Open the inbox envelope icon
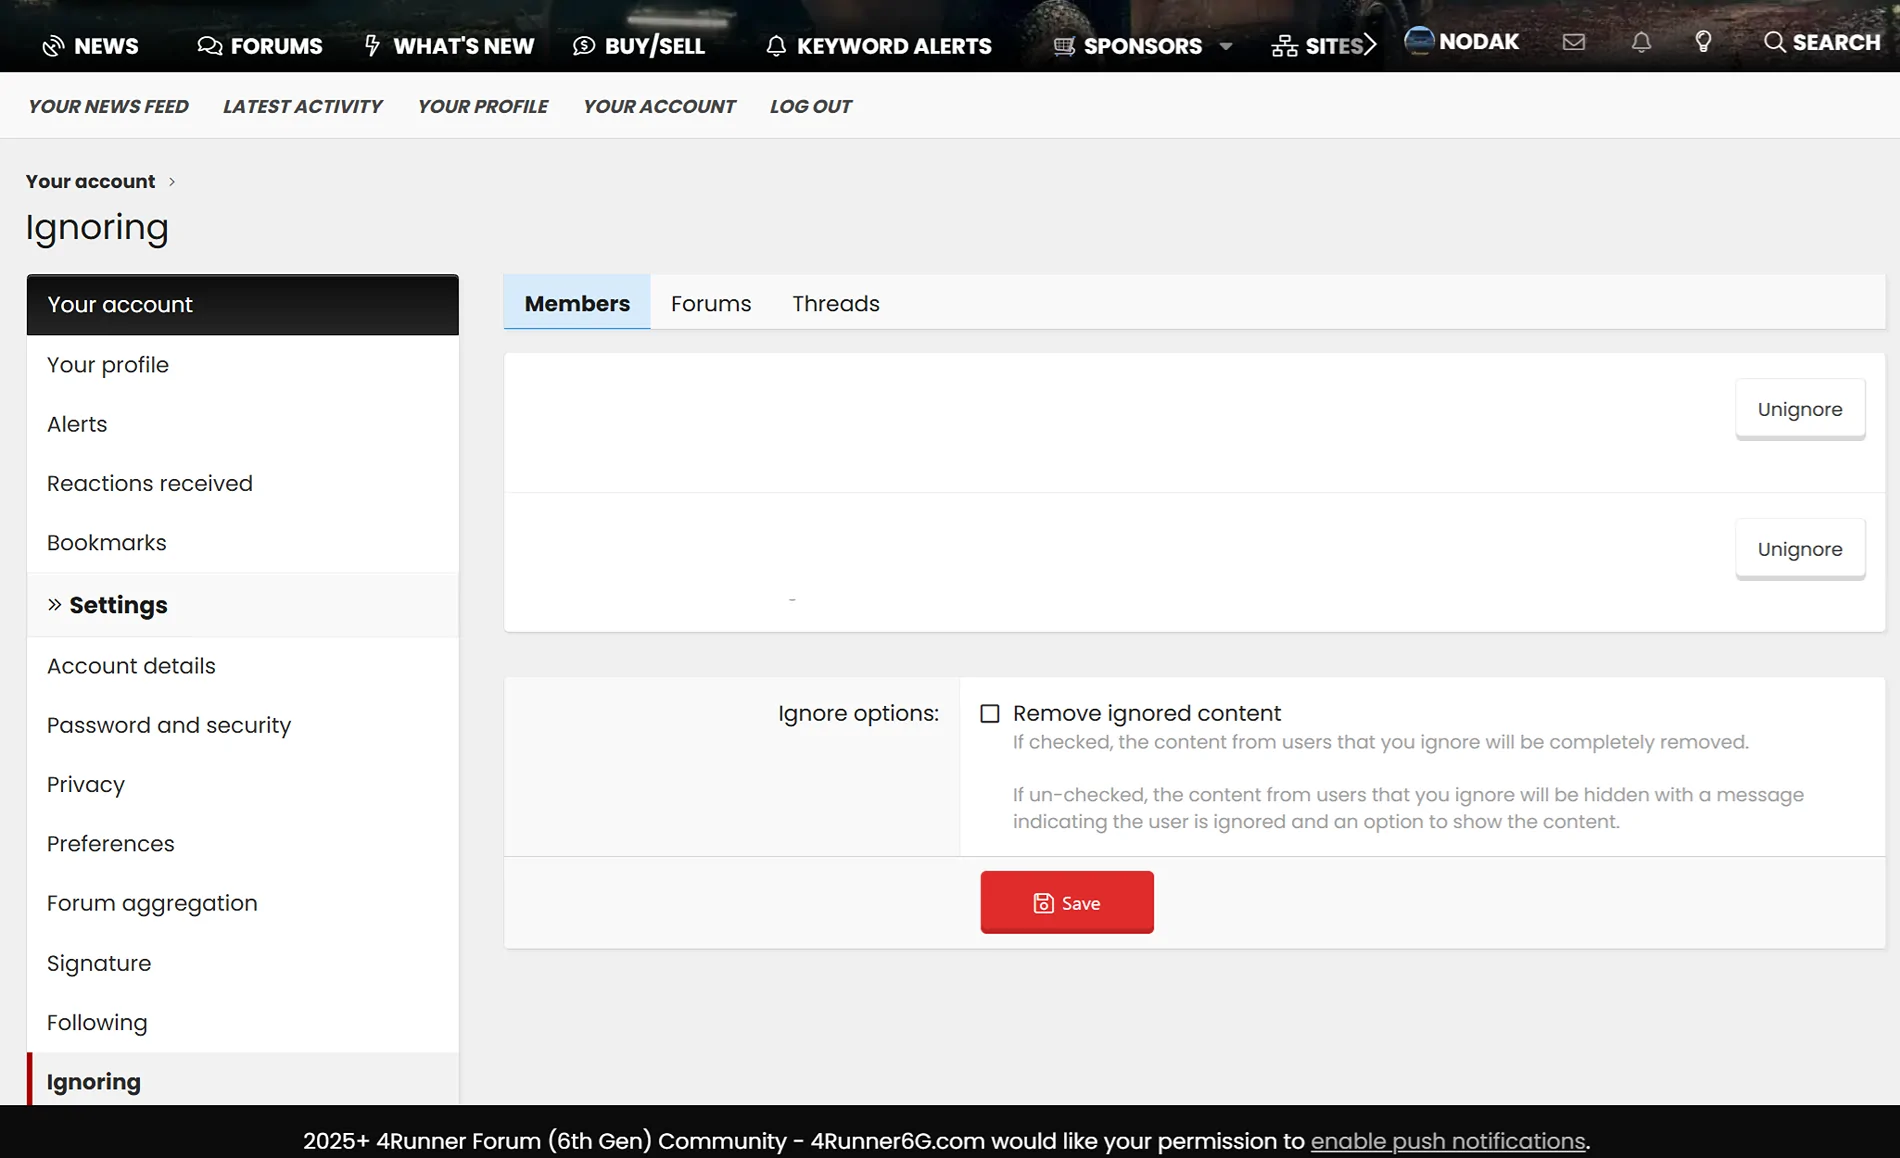This screenshot has width=1900, height=1158. point(1573,42)
